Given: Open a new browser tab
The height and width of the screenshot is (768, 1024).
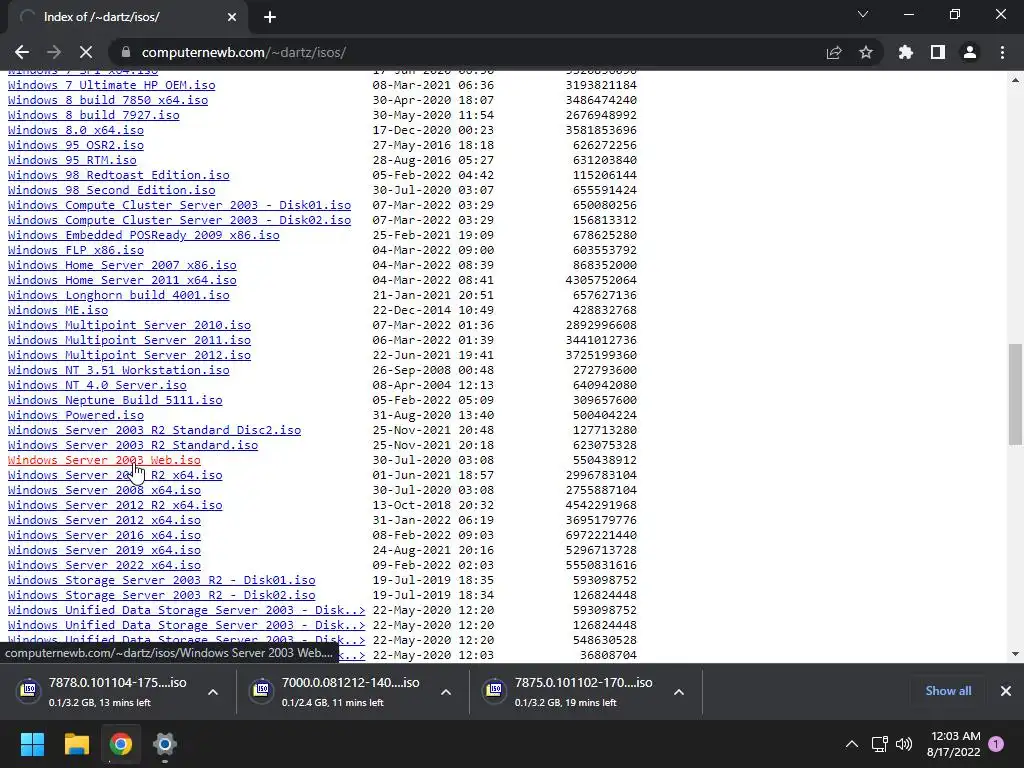Looking at the screenshot, I should [x=270, y=17].
